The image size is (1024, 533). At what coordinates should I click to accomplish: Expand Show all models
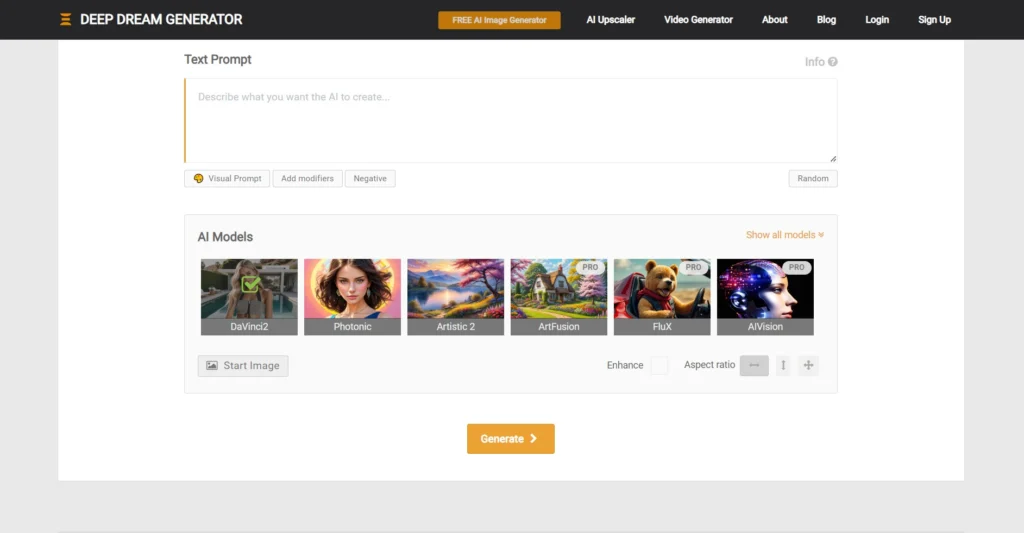click(785, 235)
